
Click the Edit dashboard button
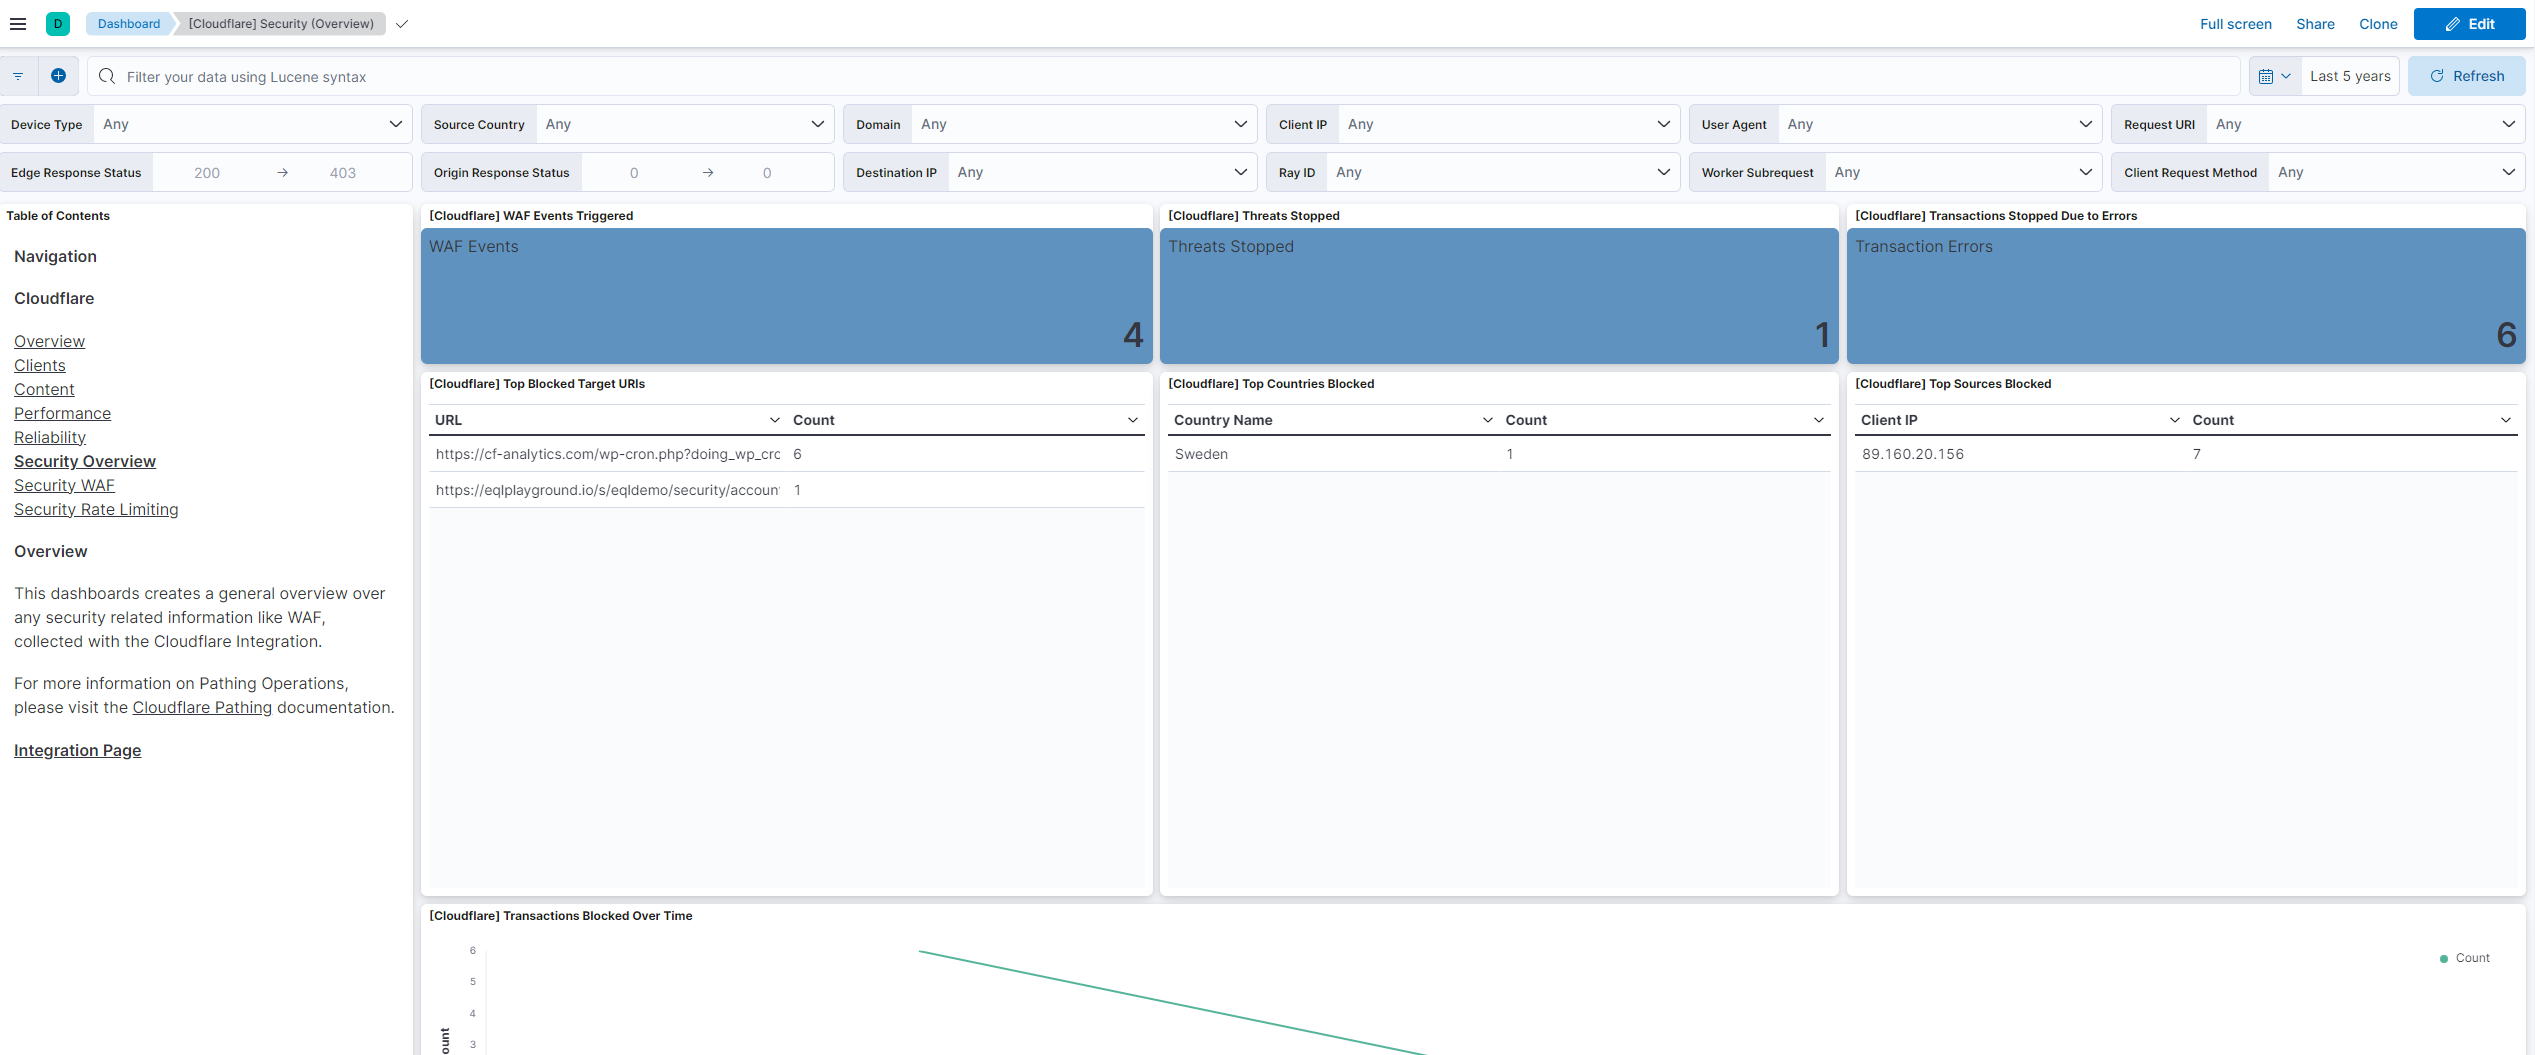pos(2469,24)
